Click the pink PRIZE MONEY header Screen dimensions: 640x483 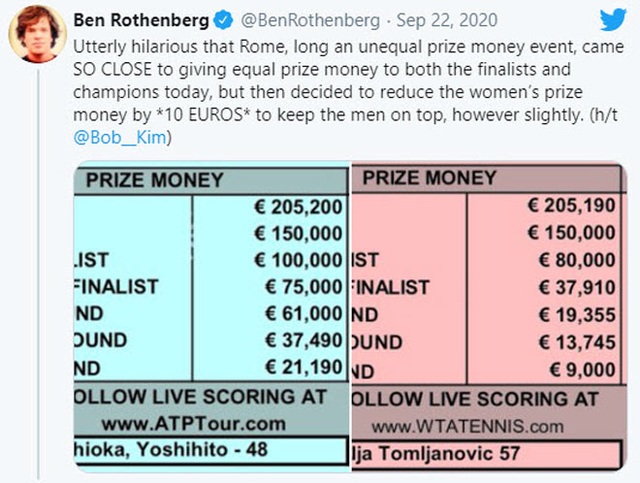[x=429, y=178]
